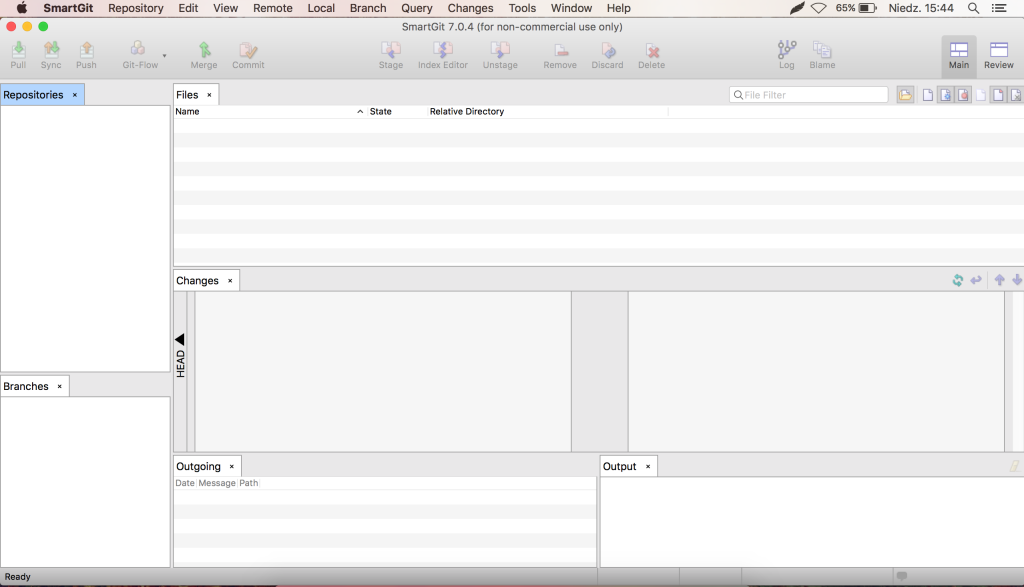Click the Sync toolbar icon
This screenshot has height=587, width=1024.
51,55
